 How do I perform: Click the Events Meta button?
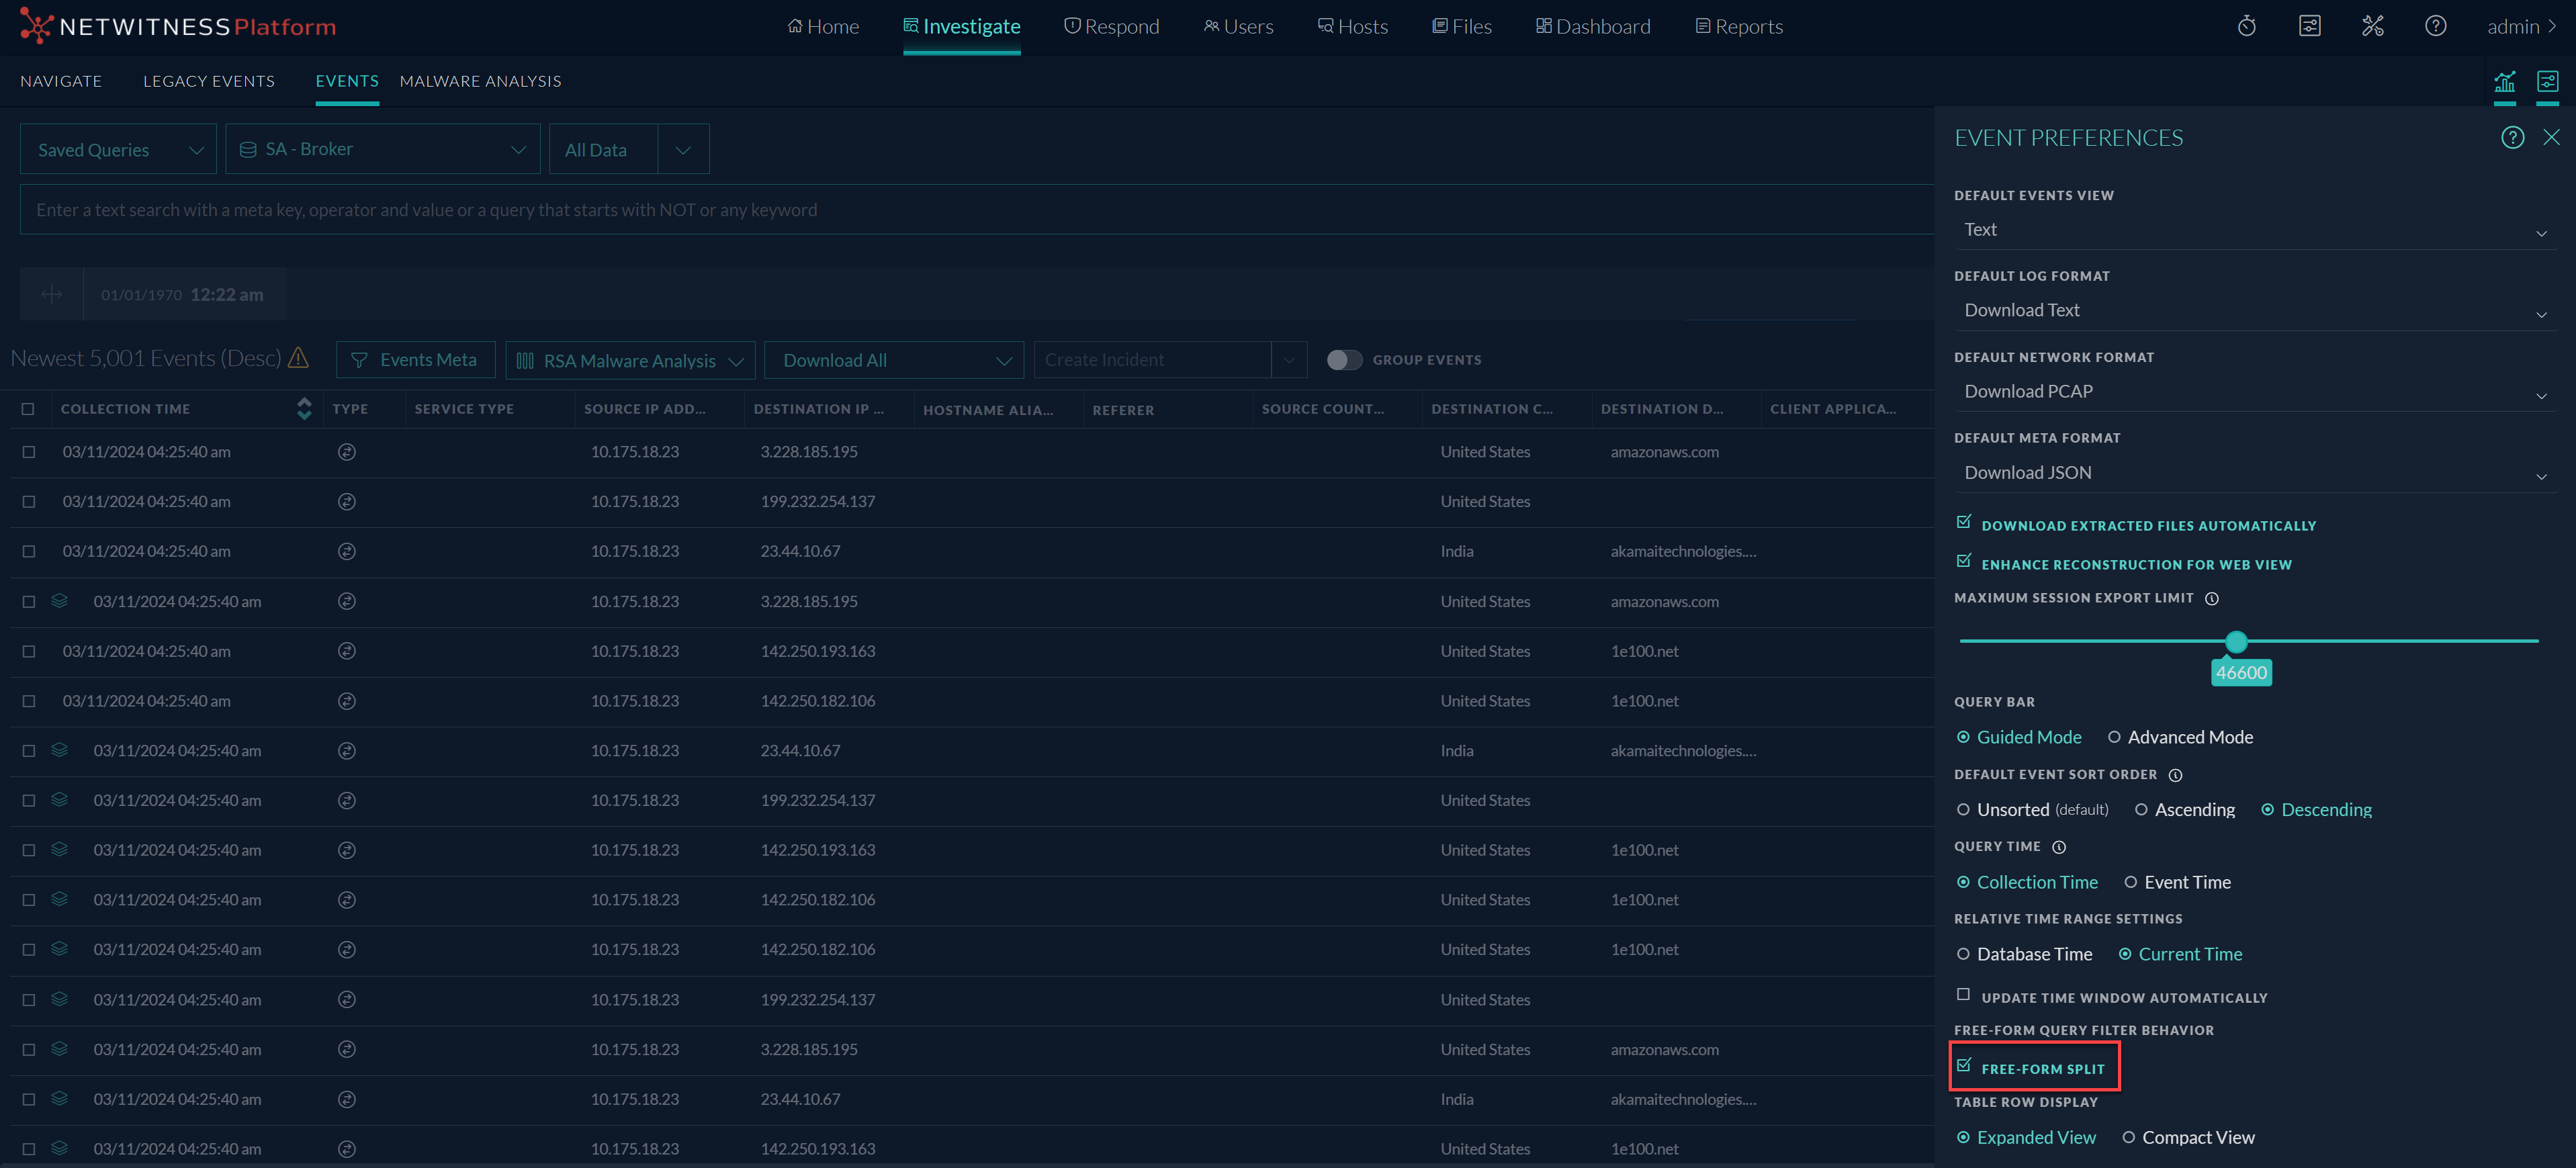click(x=415, y=360)
